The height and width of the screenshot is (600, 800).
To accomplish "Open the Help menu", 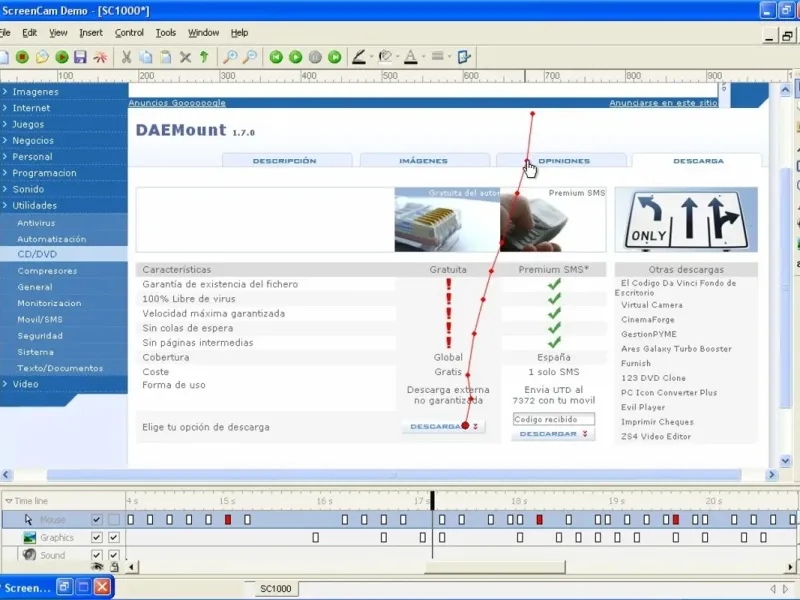I will (x=239, y=33).
